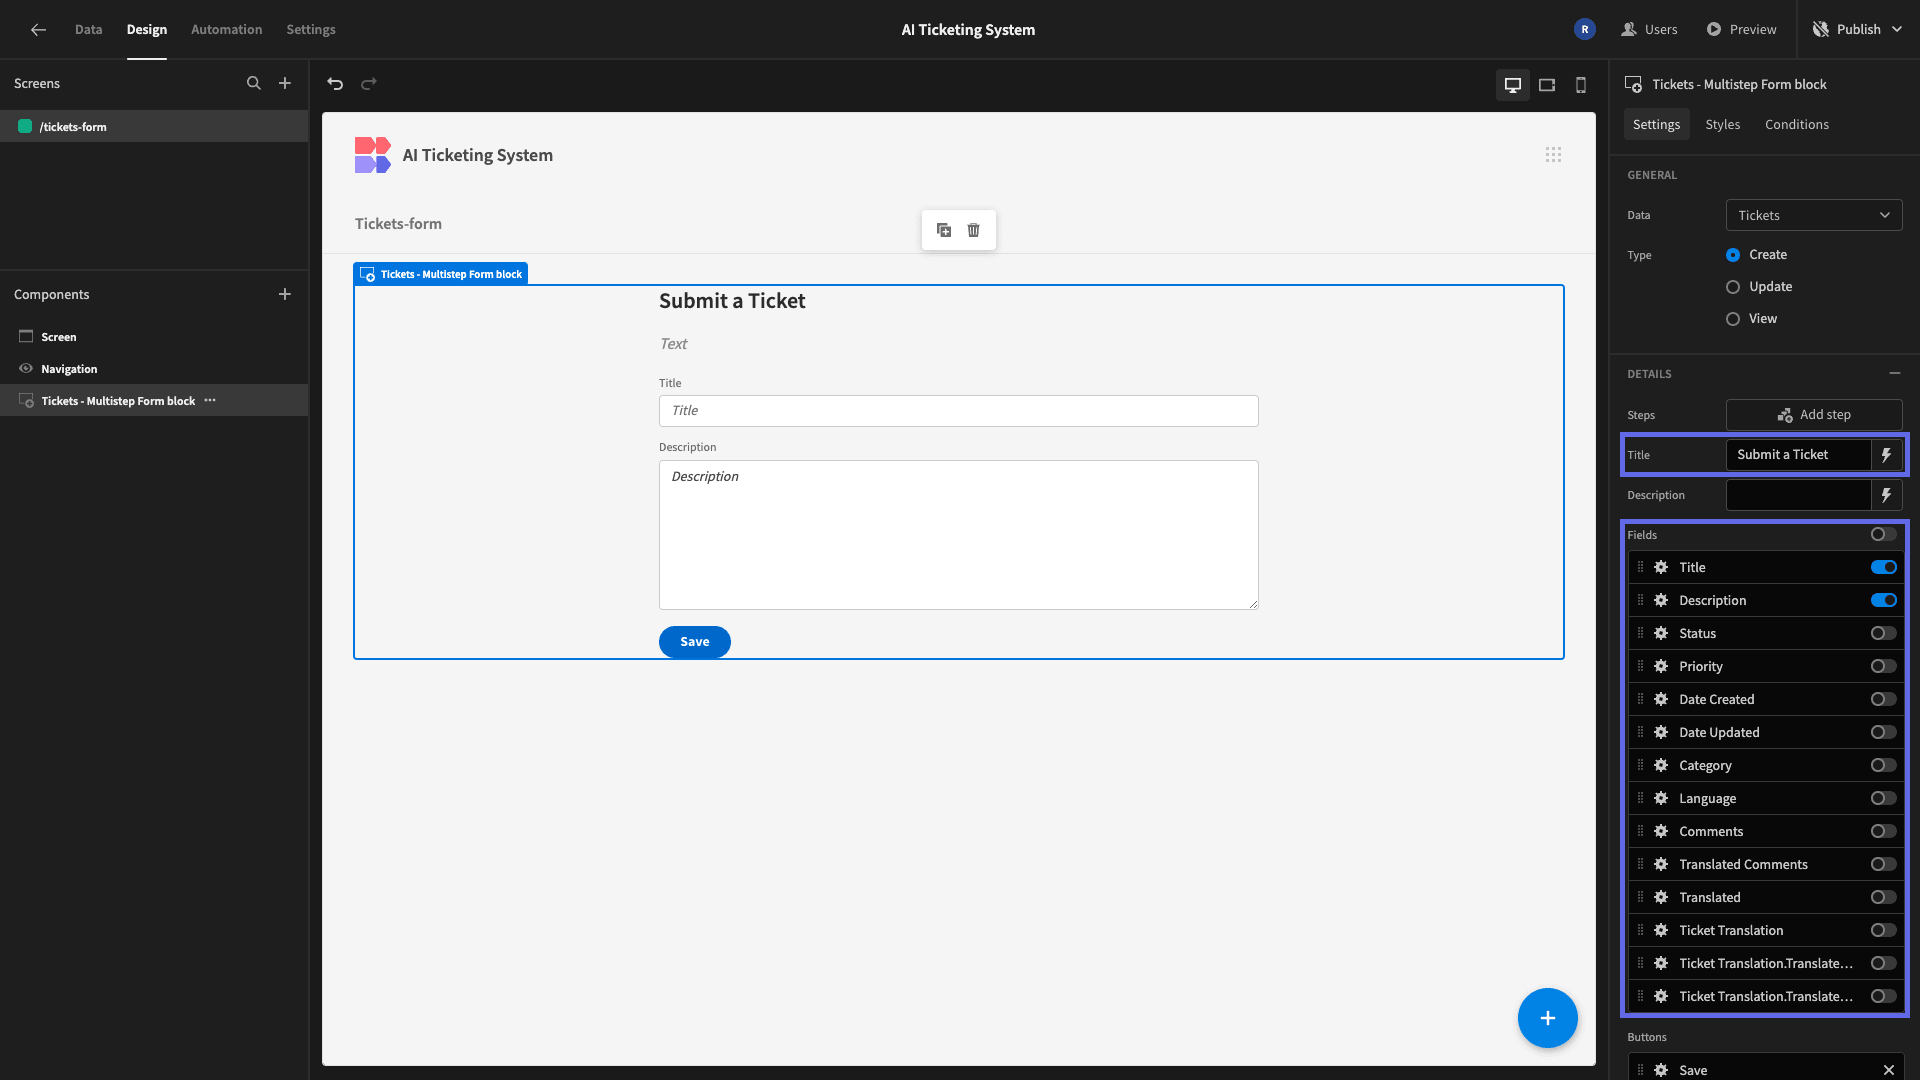The image size is (1920, 1080).
Task: Undo the last change
Action: coord(335,84)
